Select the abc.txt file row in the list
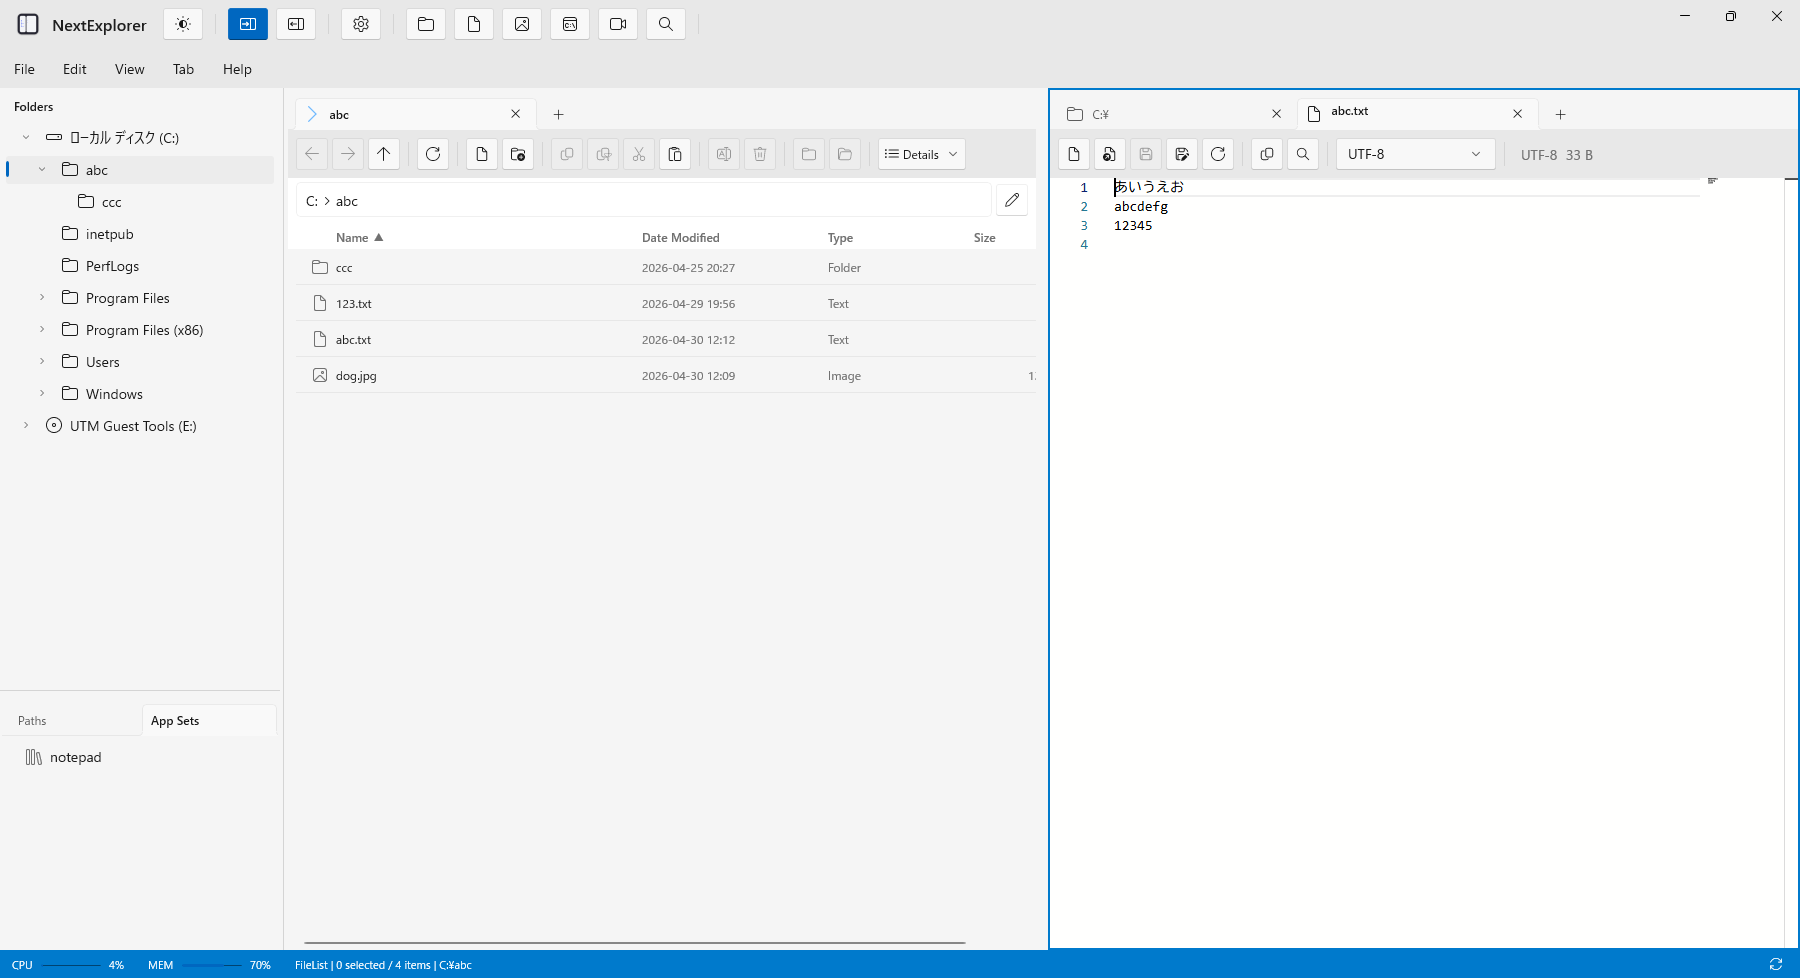This screenshot has width=1800, height=978. pos(666,339)
